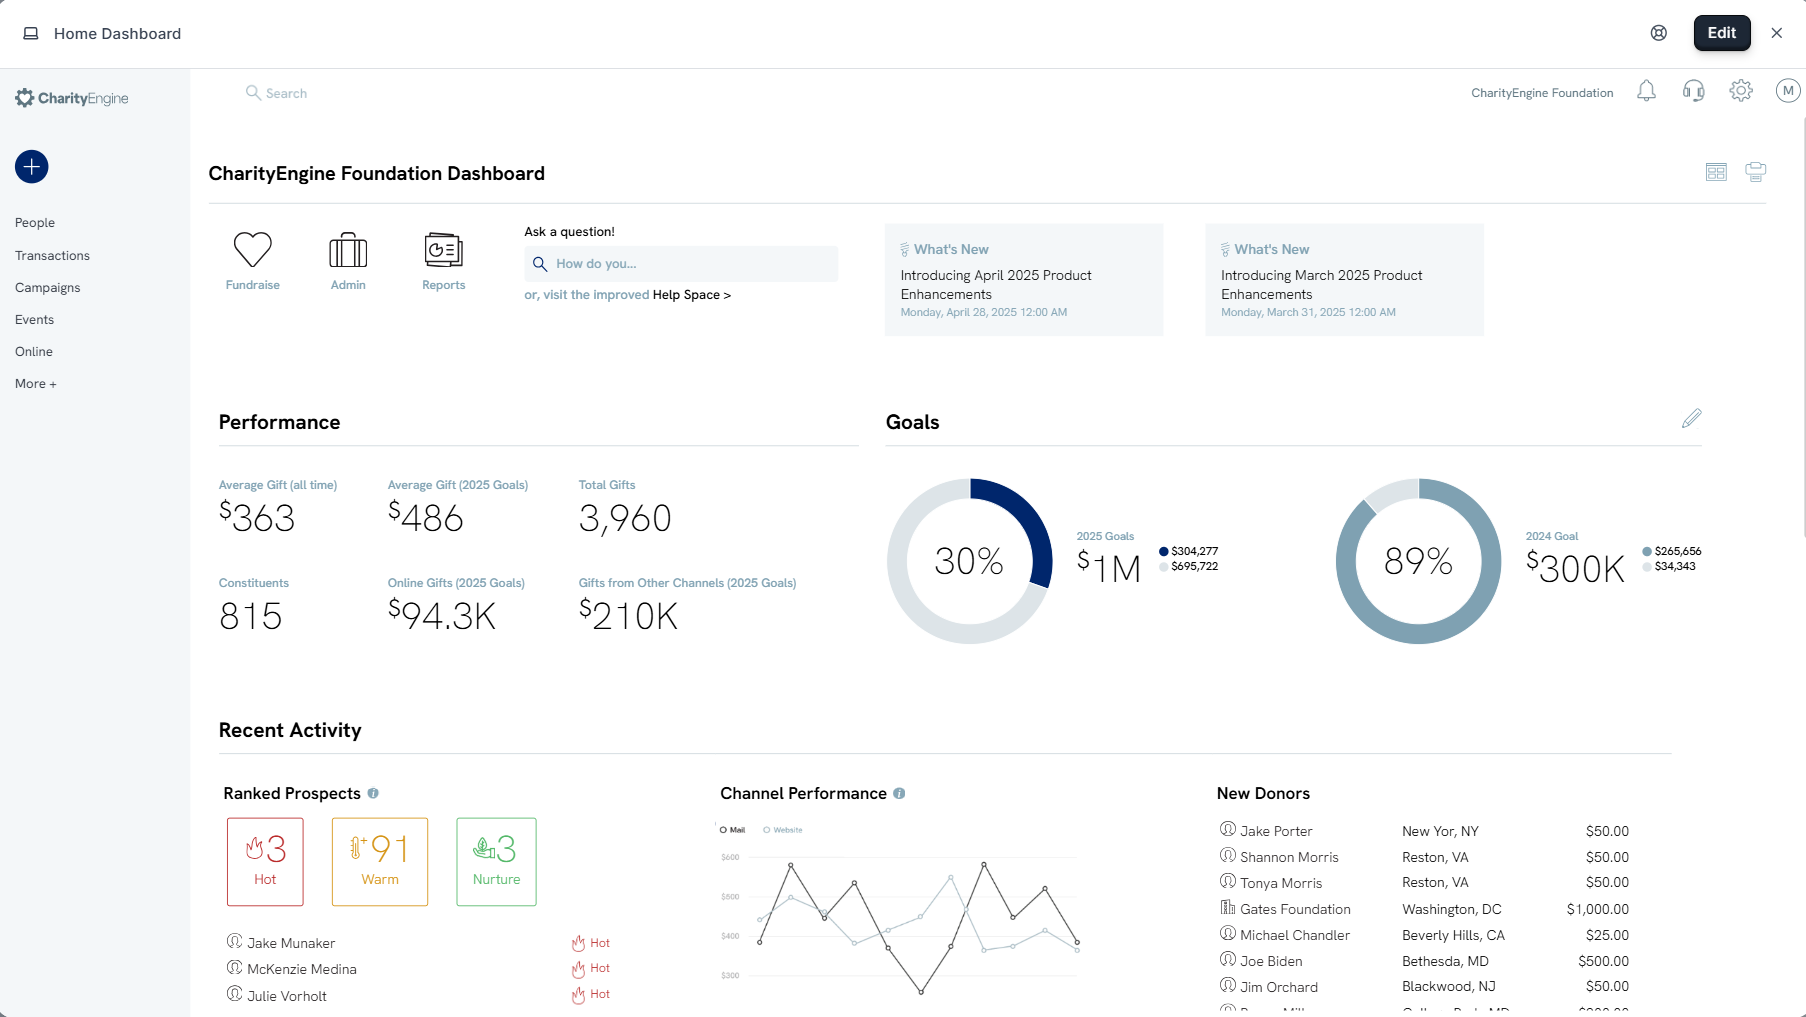
Task: Expand the More + sidebar menu
Action: pos(36,384)
